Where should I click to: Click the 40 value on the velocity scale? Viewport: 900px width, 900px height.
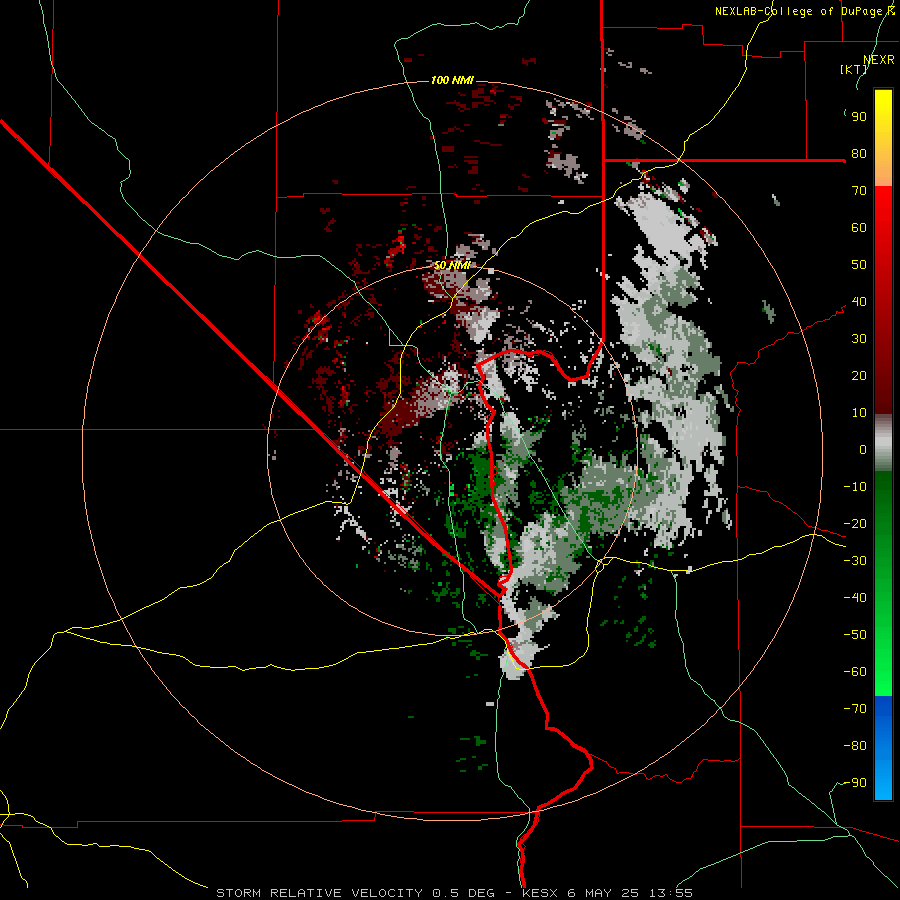pos(859,302)
